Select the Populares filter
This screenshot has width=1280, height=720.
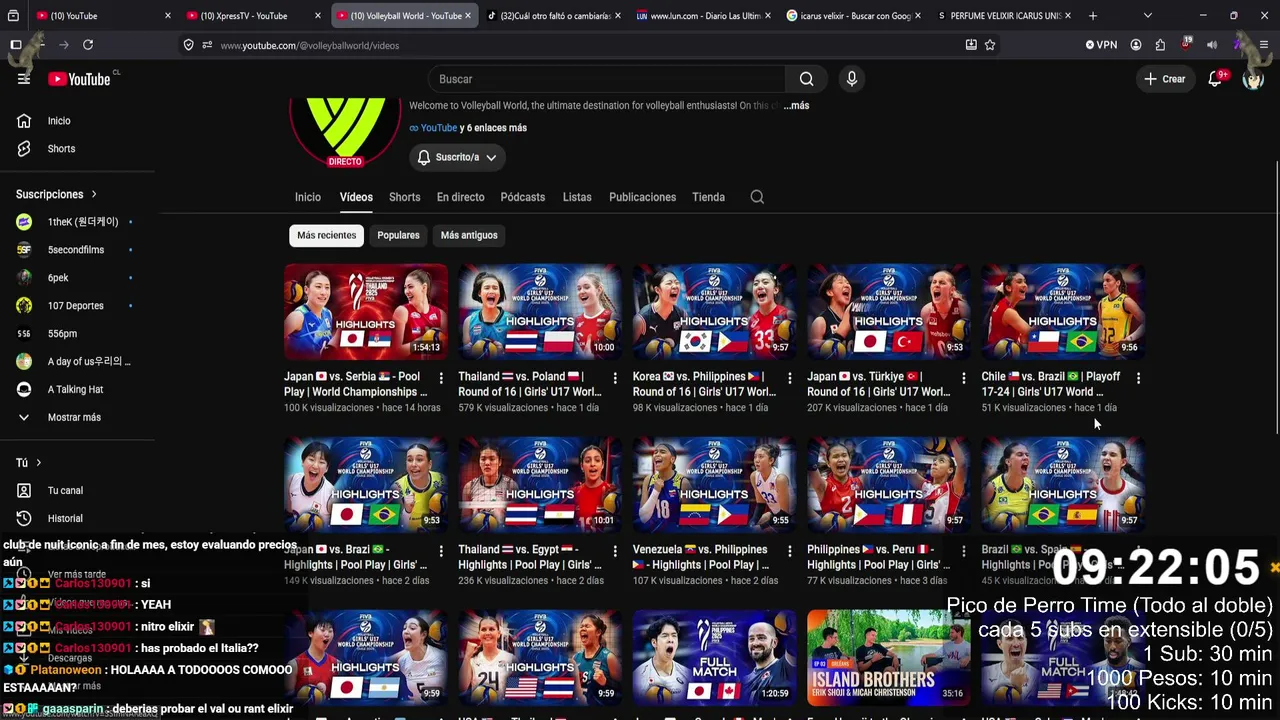(398, 235)
